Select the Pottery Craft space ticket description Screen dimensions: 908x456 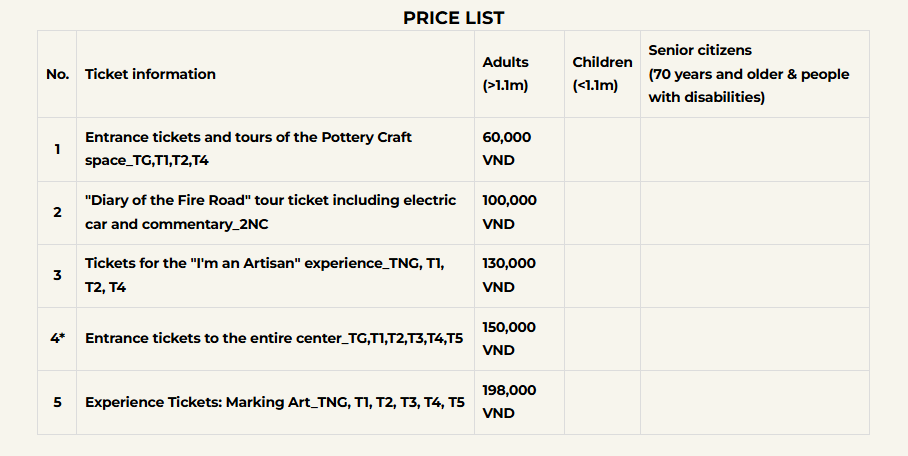click(248, 149)
